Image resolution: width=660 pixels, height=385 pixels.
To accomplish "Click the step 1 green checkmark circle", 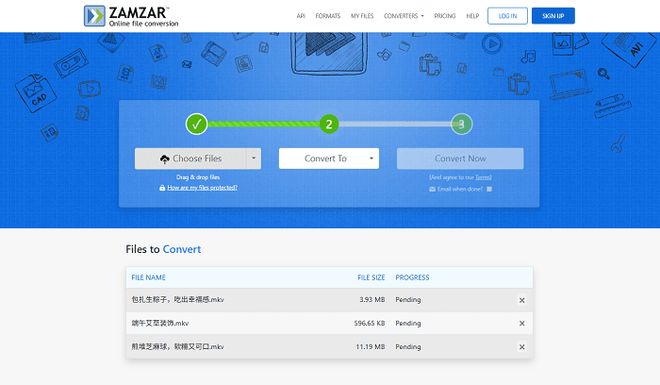I will point(197,124).
